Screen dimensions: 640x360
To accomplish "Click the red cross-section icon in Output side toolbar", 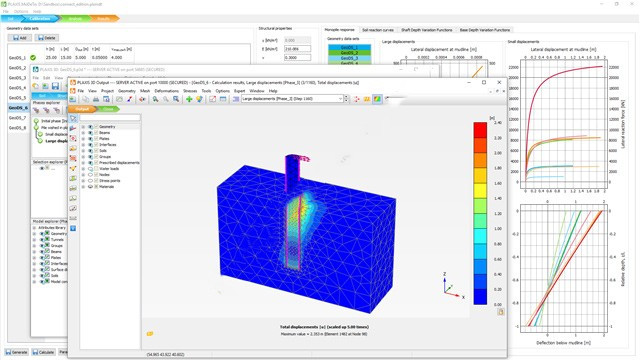I will (73, 158).
